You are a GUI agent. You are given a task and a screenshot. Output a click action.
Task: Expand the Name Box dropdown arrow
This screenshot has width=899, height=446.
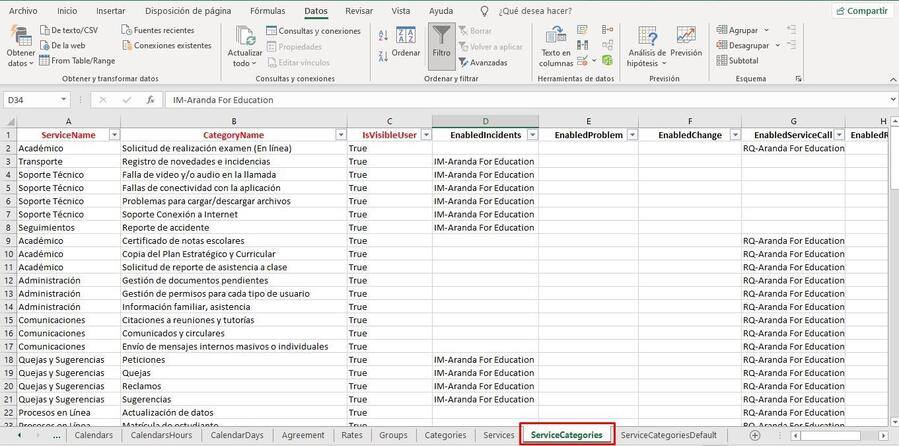point(64,100)
